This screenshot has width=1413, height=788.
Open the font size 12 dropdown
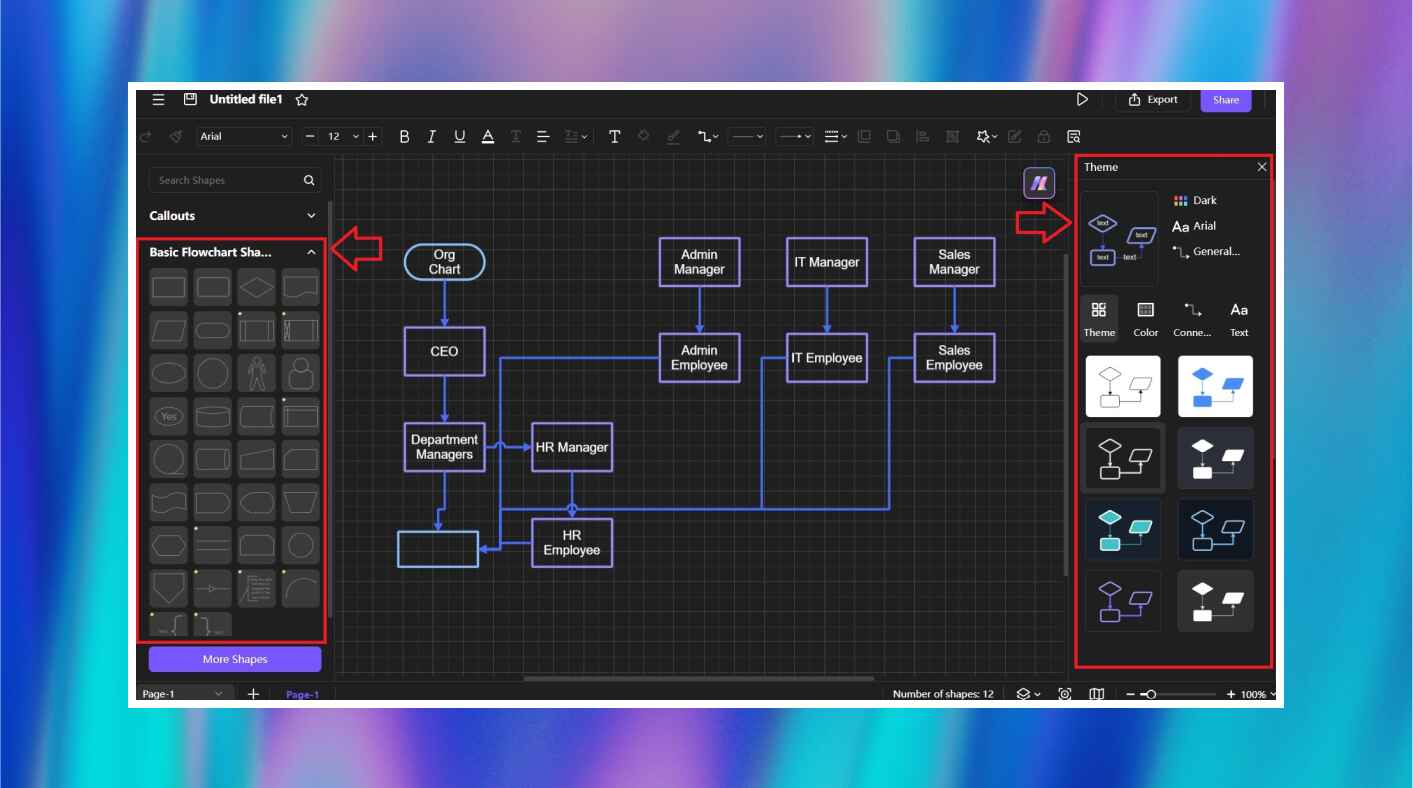coord(342,136)
